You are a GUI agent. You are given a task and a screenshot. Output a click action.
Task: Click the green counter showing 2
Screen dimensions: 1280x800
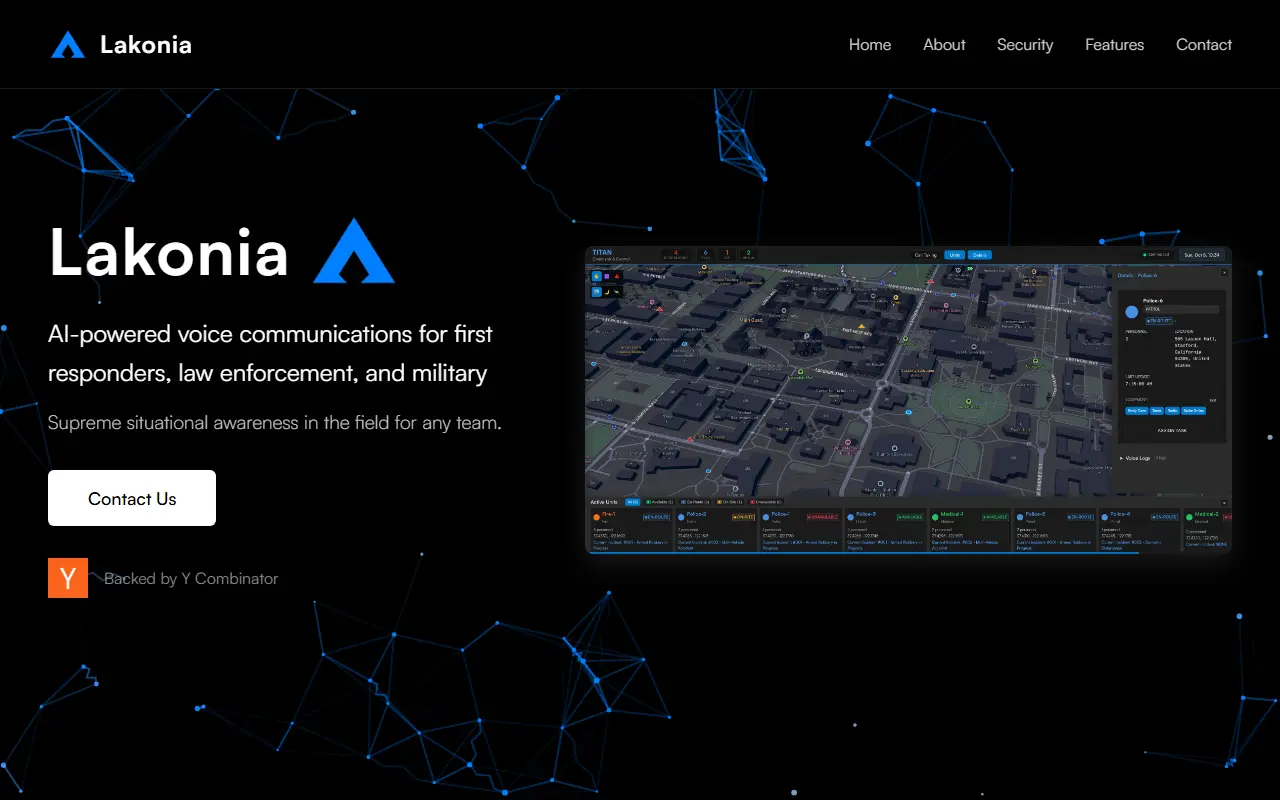[x=748, y=255]
